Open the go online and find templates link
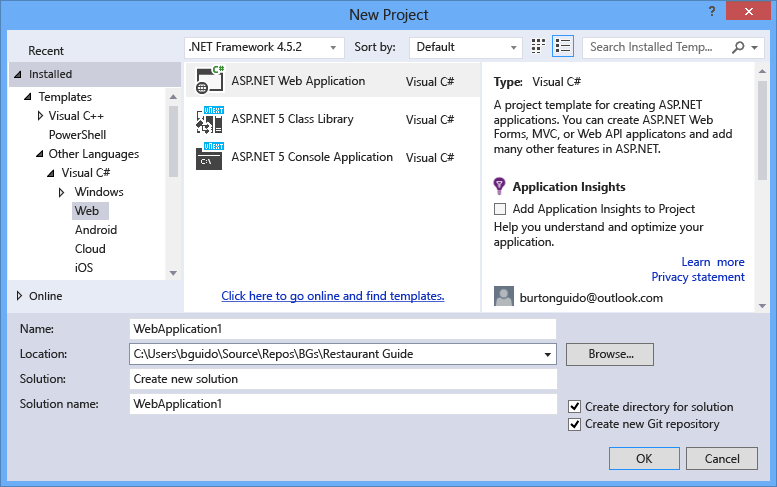777x487 pixels. (333, 296)
